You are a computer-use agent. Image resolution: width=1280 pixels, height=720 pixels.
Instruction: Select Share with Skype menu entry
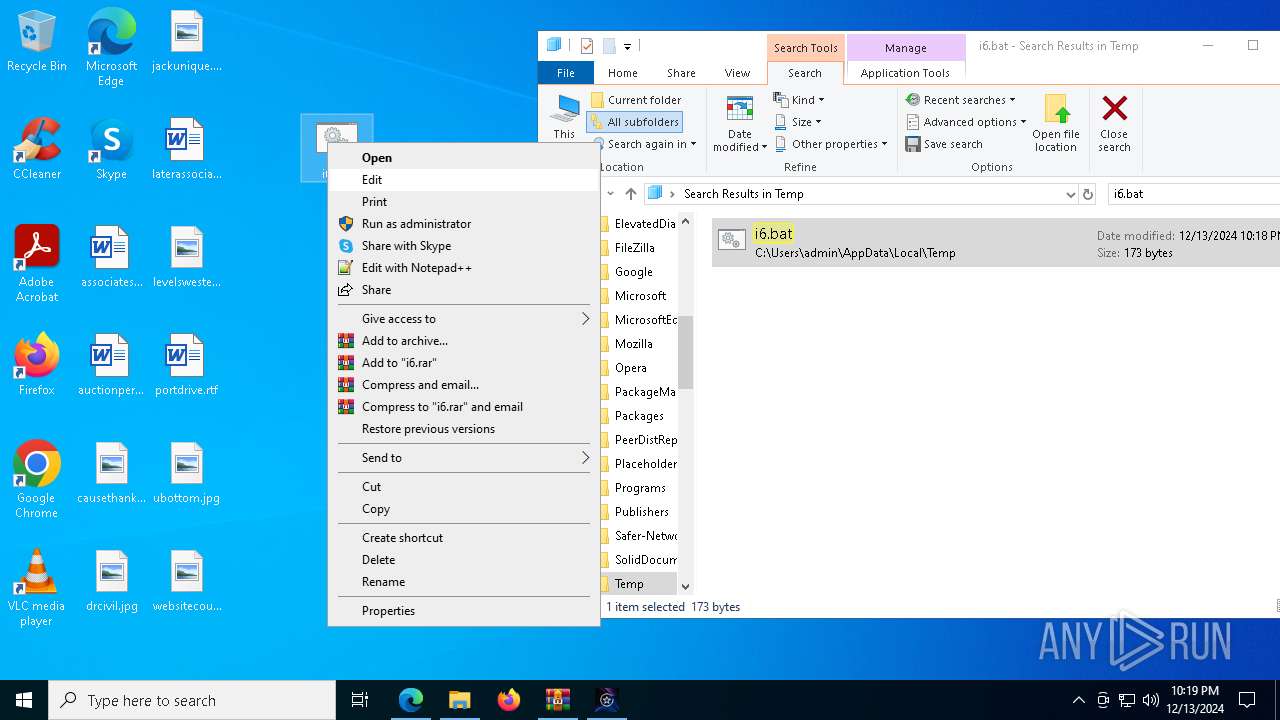point(464,246)
